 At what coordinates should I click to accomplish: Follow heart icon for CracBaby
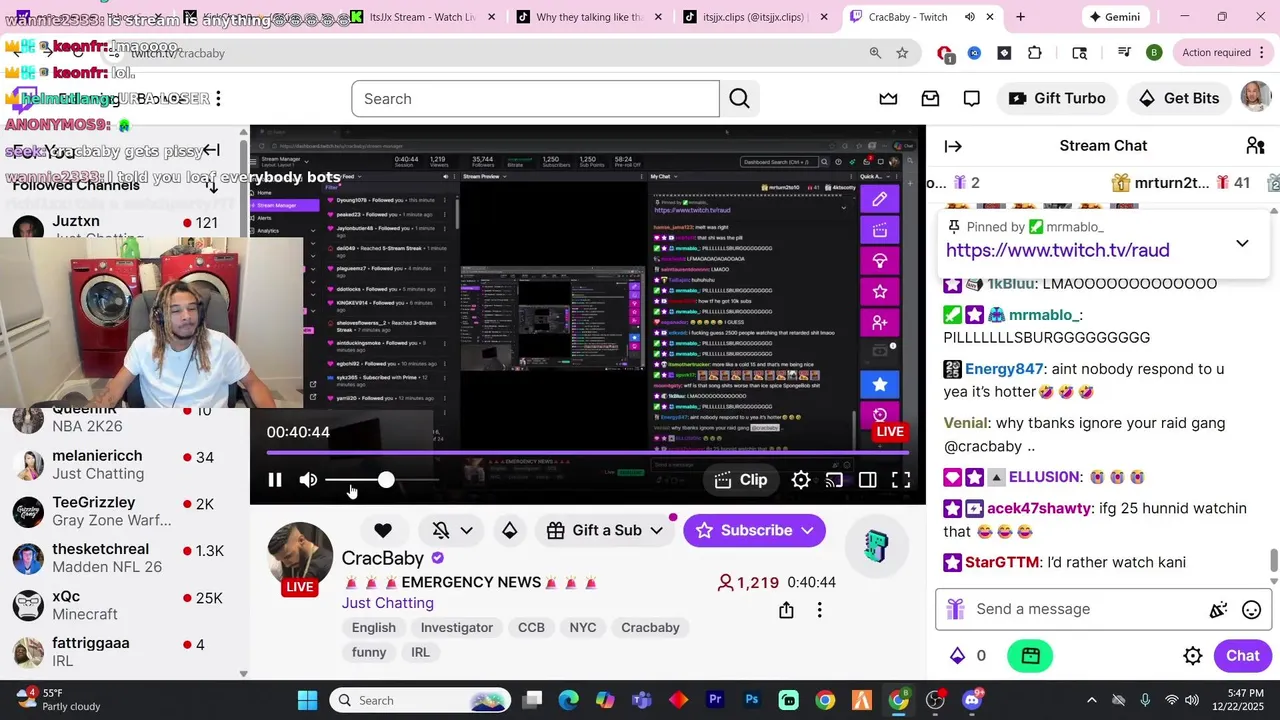pos(383,530)
